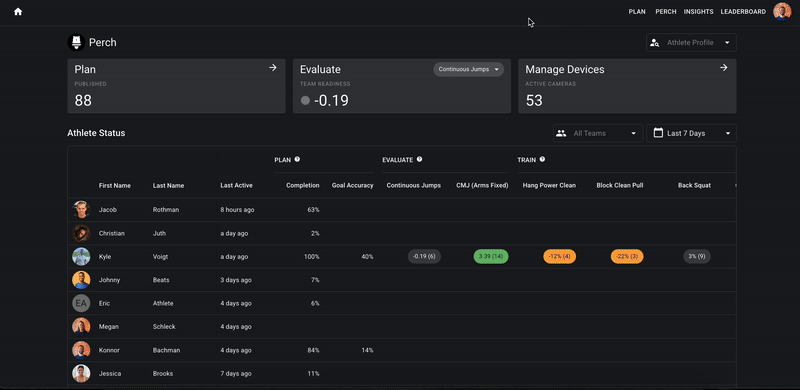Open the INSIGHTS navigation item
The width and height of the screenshot is (800, 390).
tap(698, 12)
